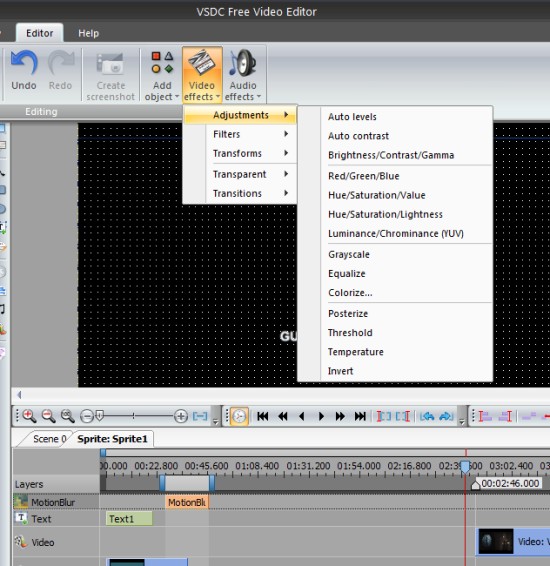This screenshot has width=550, height=566.
Task: Open the Add object tool
Action: point(162,75)
